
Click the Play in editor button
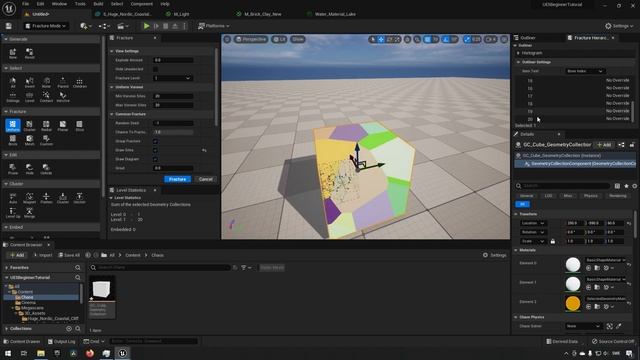[146, 26]
